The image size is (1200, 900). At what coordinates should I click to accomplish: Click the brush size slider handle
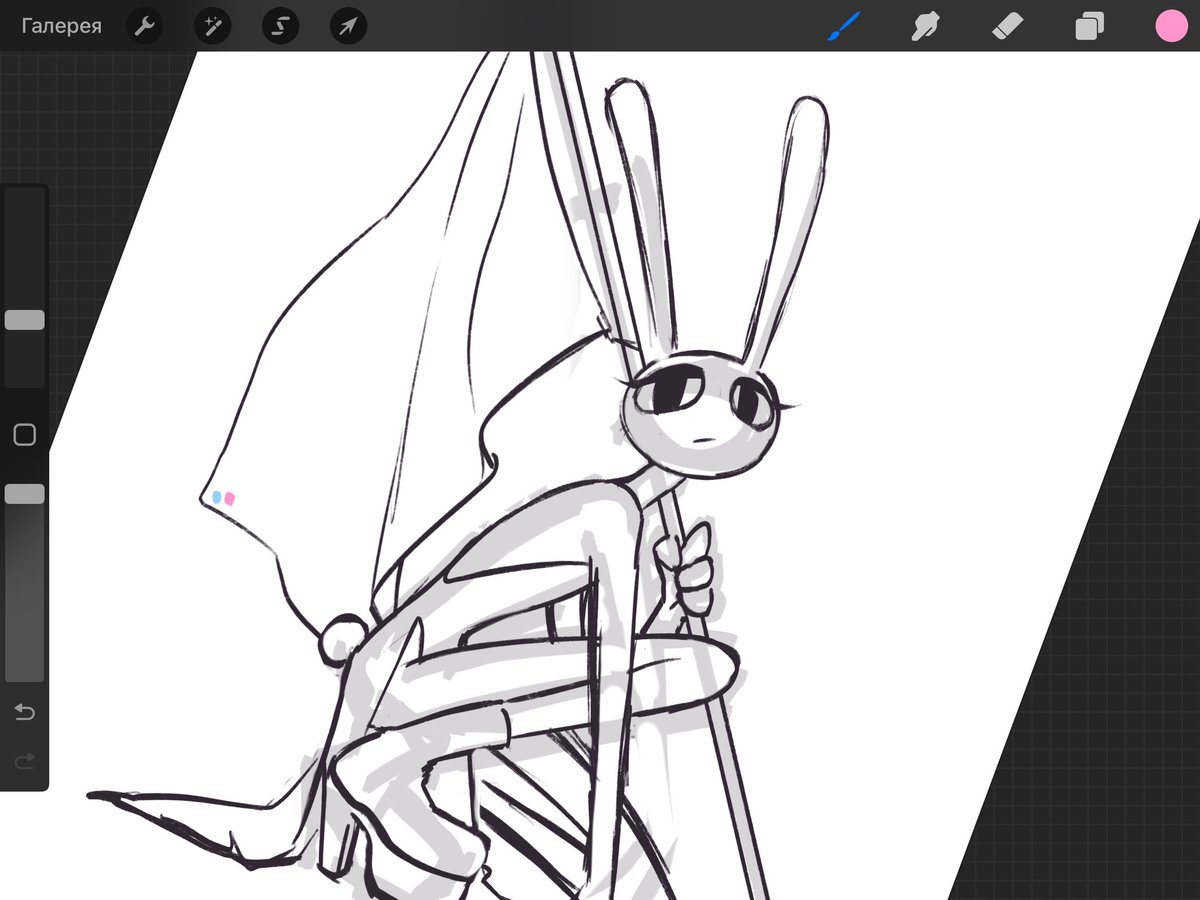point(25,320)
